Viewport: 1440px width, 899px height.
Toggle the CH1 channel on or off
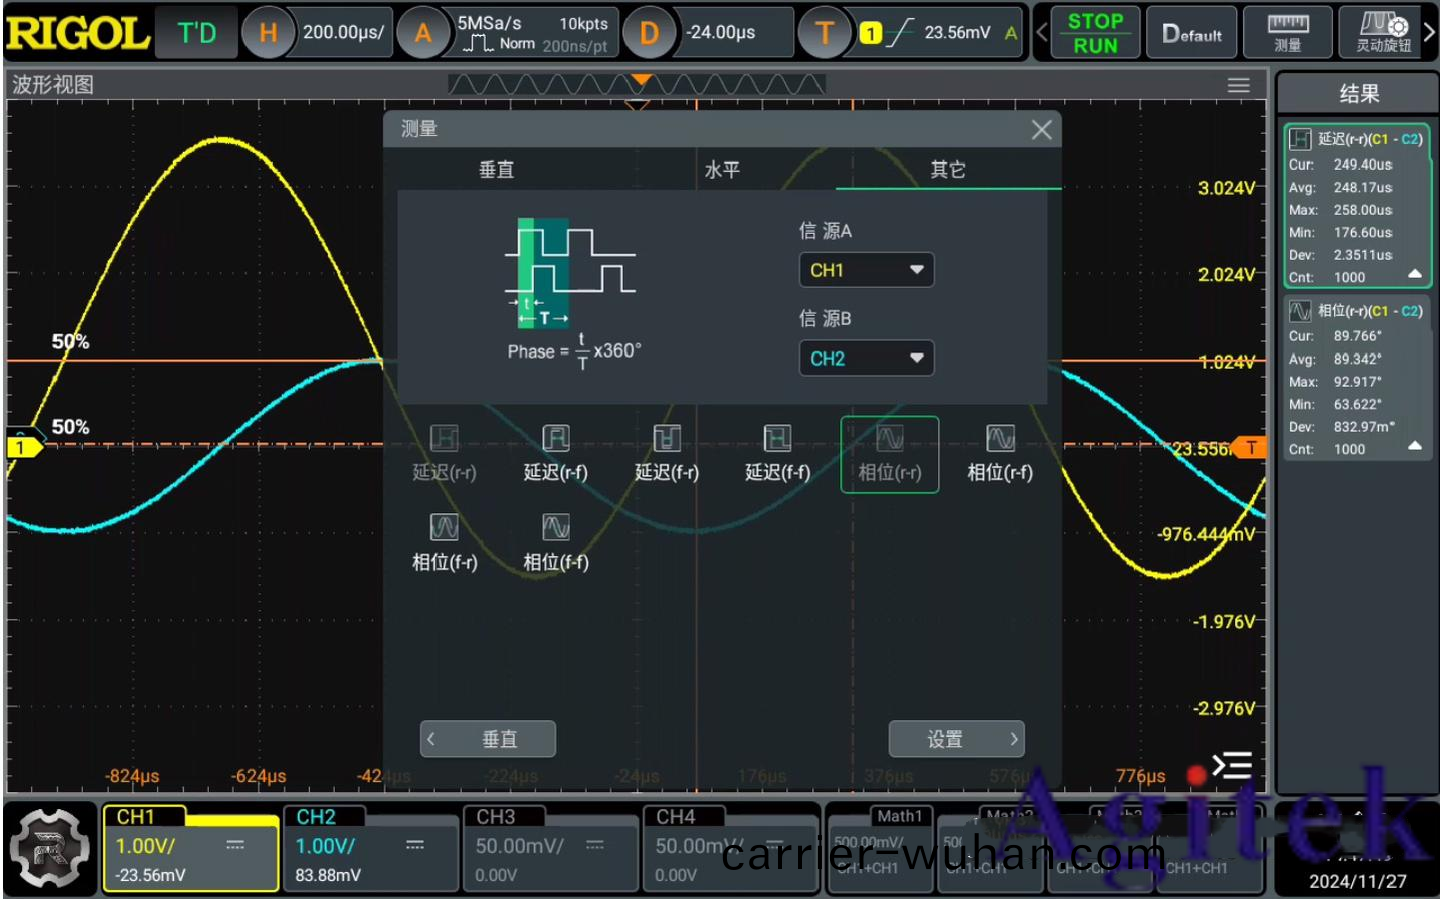point(190,848)
